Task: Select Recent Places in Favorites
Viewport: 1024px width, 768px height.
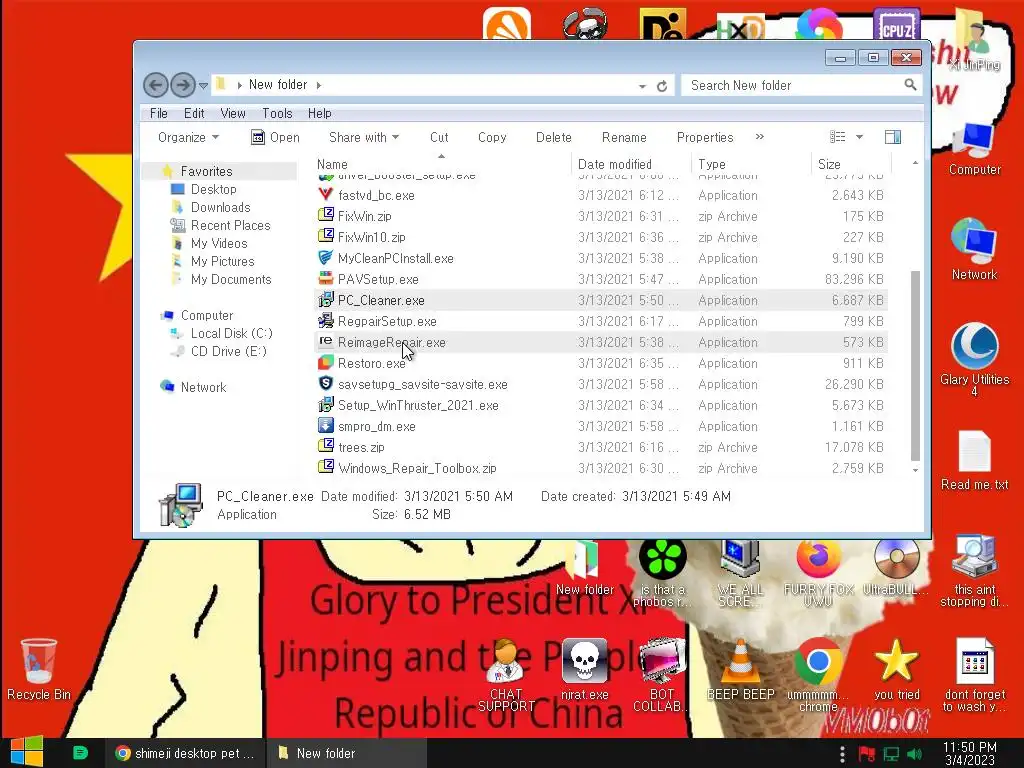Action: (230, 225)
